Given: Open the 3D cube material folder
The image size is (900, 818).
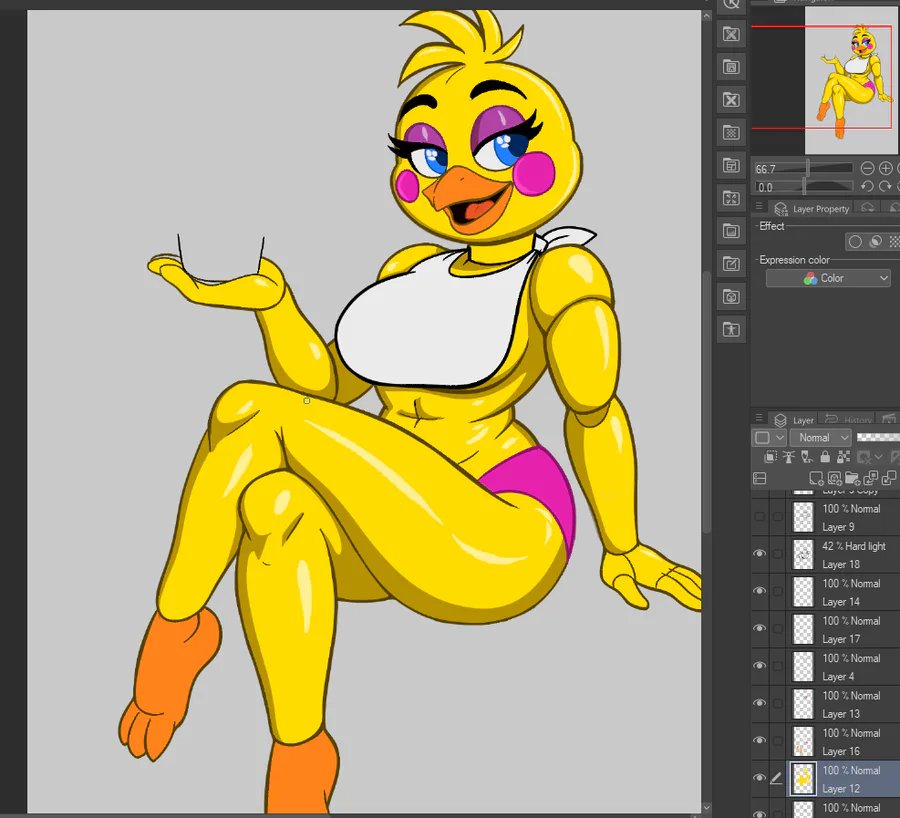Looking at the screenshot, I should click(731, 297).
